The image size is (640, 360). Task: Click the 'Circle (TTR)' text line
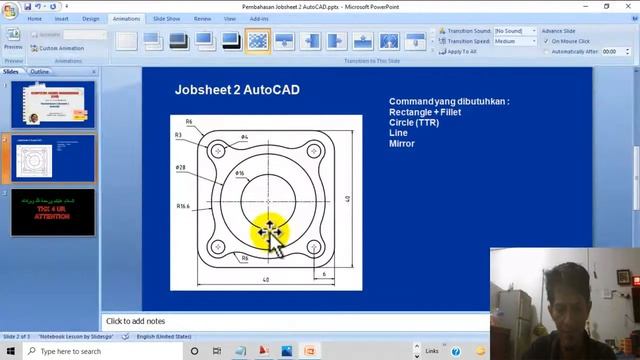click(414, 122)
